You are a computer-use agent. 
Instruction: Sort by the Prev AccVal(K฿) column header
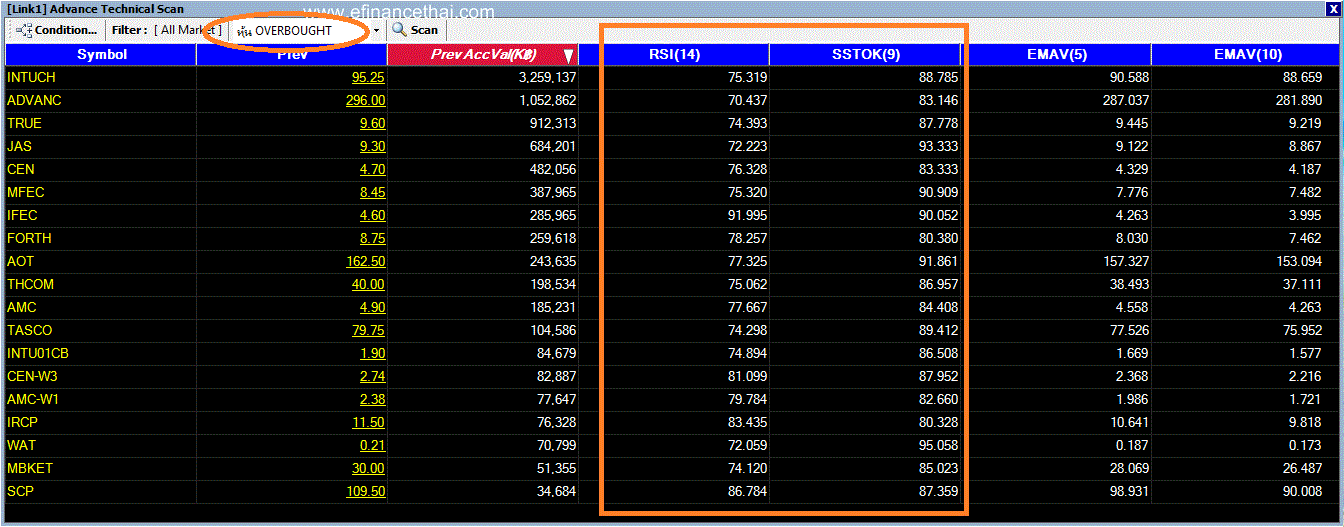coord(482,54)
